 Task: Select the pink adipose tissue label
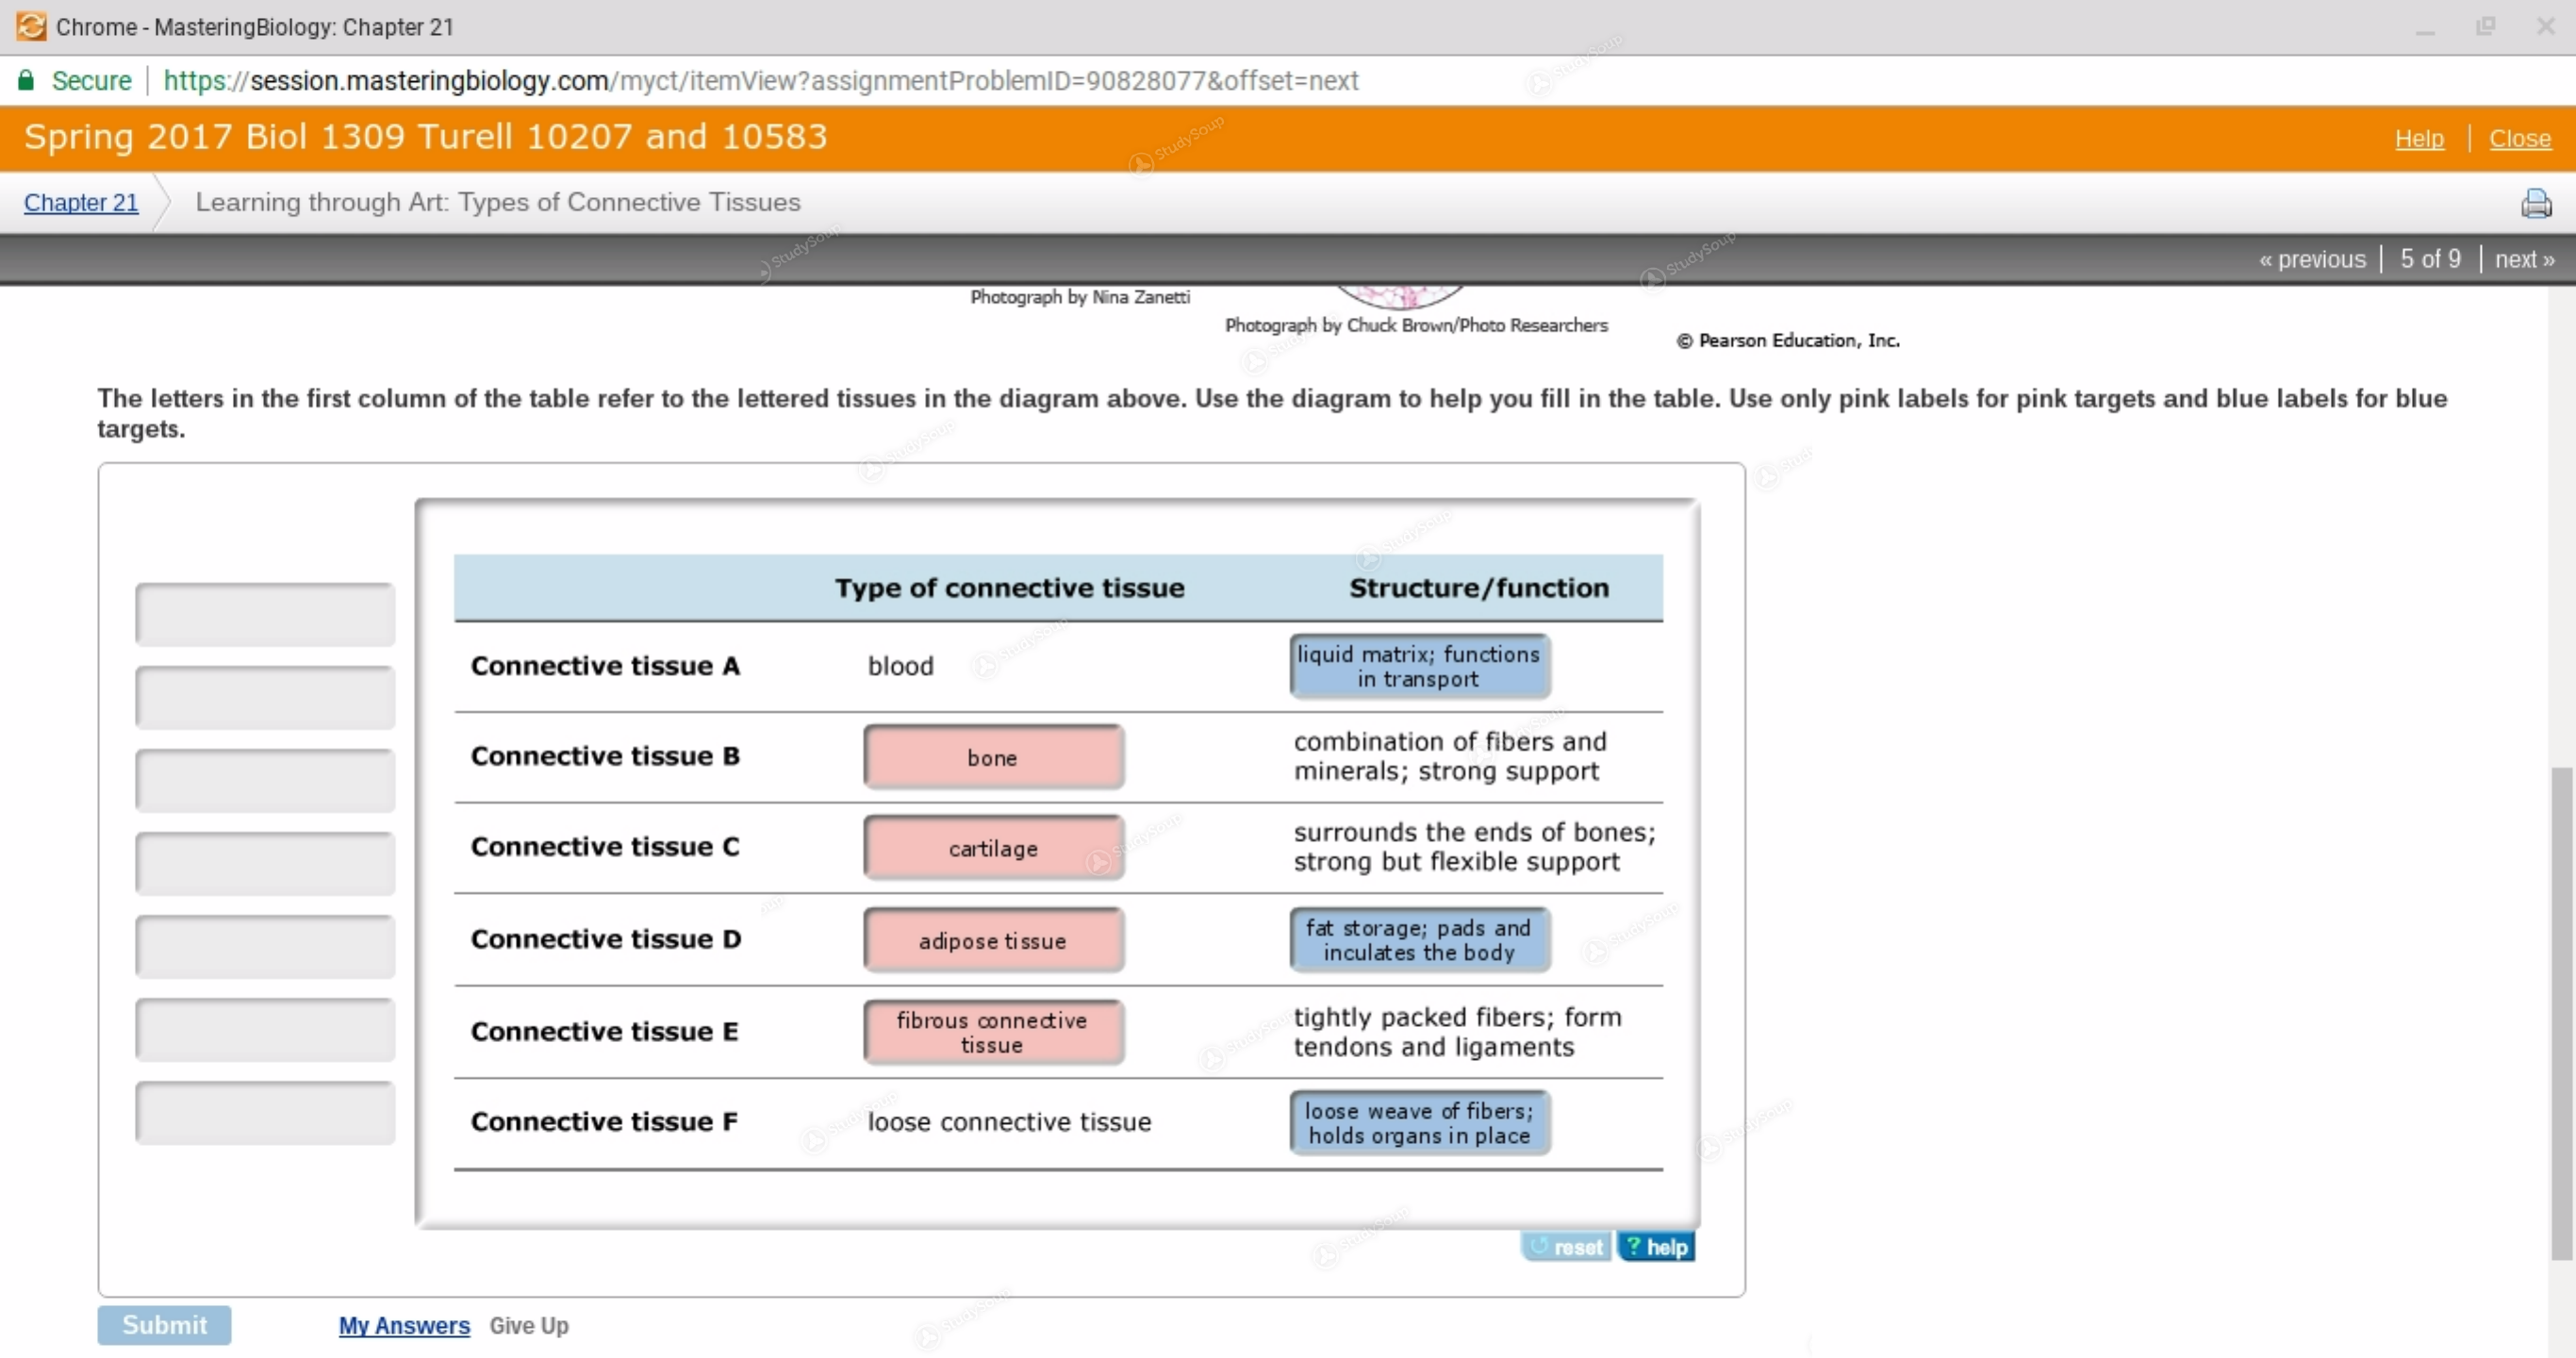pyautogui.click(x=992, y=940)
